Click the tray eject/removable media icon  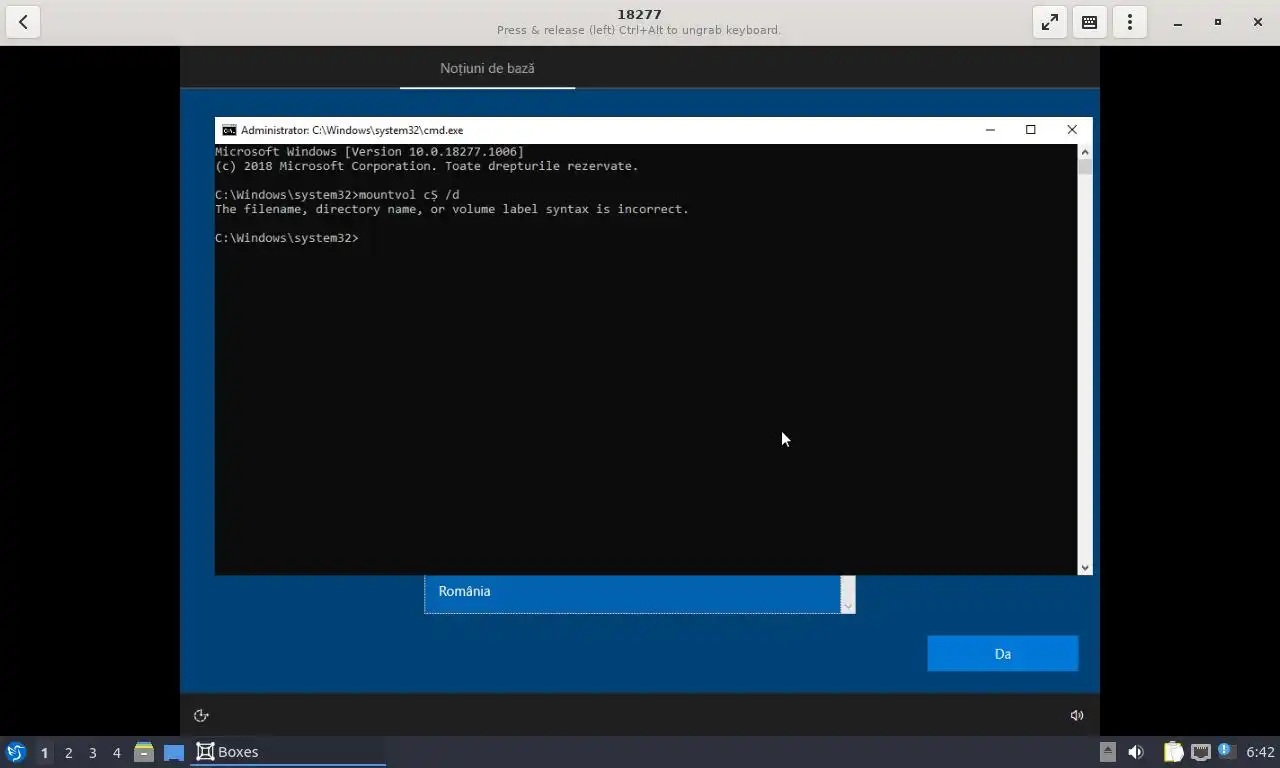tap(1107, 752)
